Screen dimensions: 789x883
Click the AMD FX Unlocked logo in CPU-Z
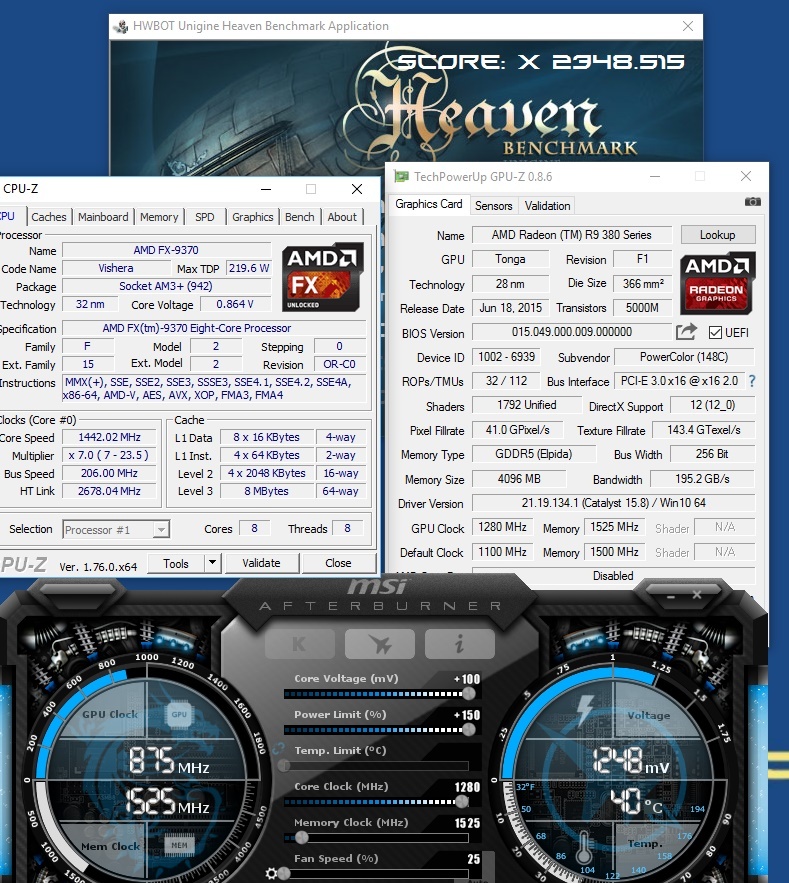point(322,277)
